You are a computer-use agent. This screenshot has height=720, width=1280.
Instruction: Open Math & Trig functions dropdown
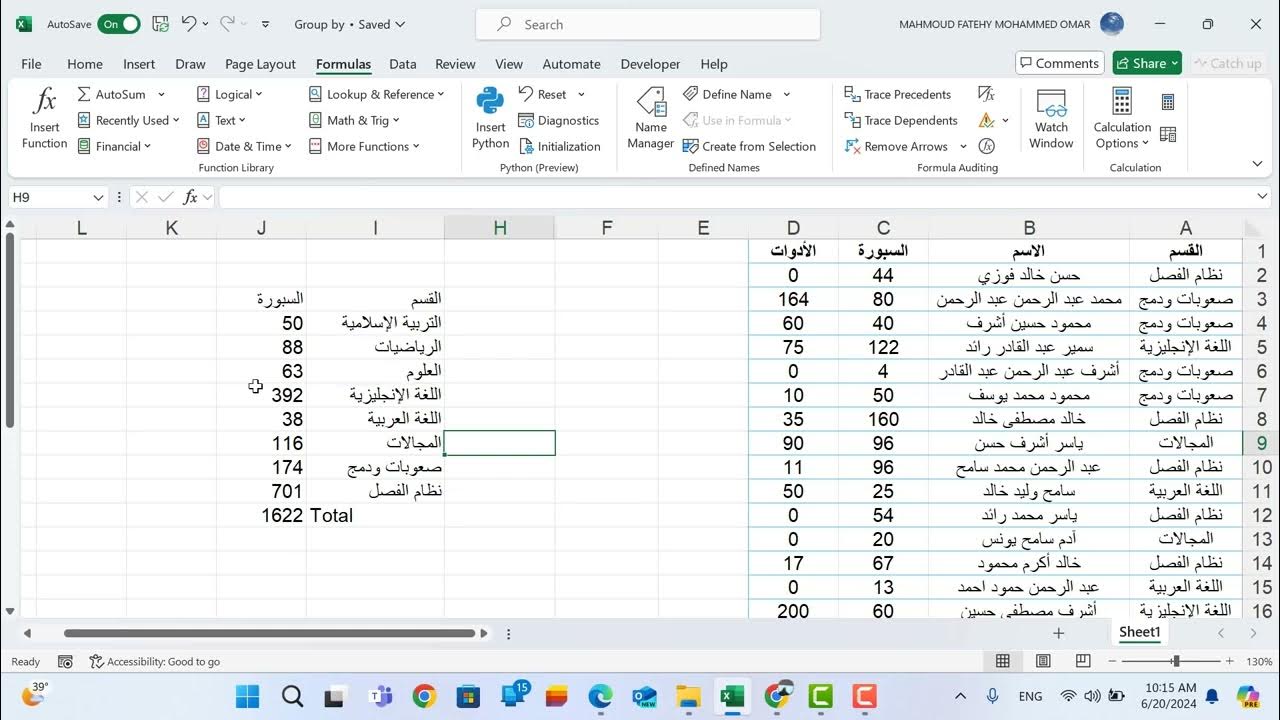[x=354, y=120]
